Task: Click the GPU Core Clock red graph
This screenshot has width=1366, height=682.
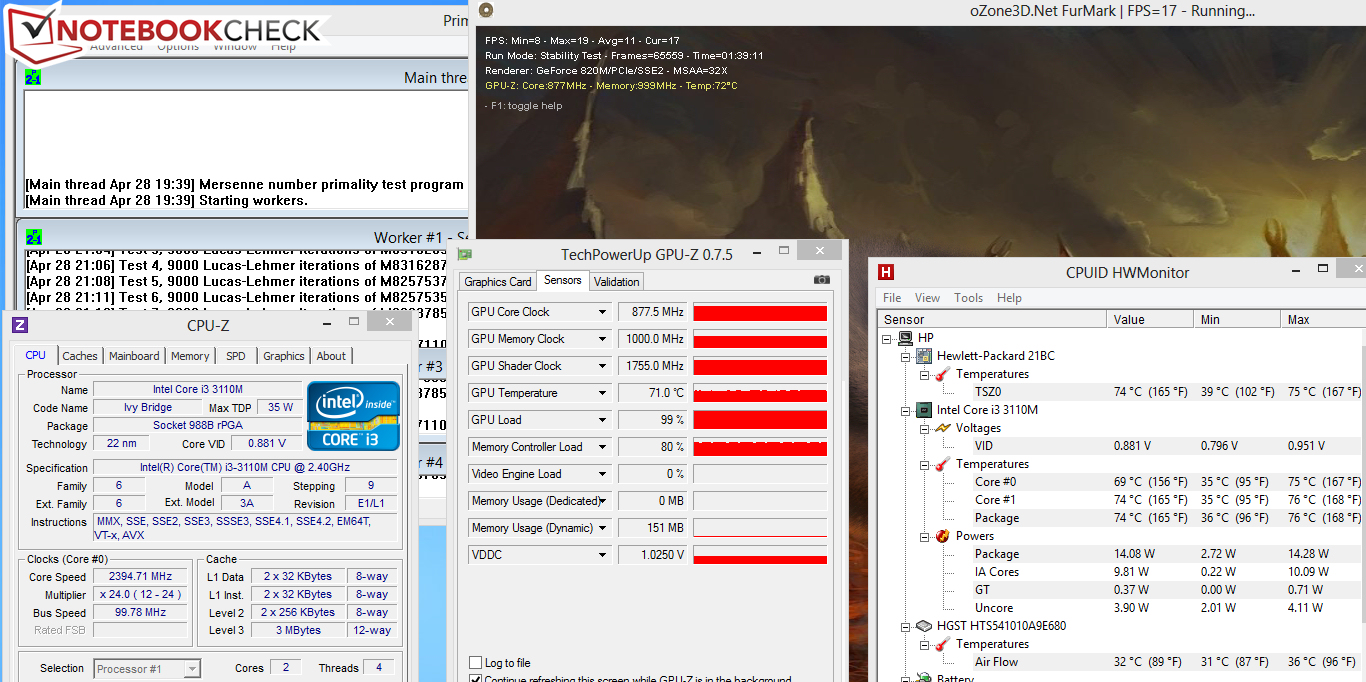Action: point(760,312)
